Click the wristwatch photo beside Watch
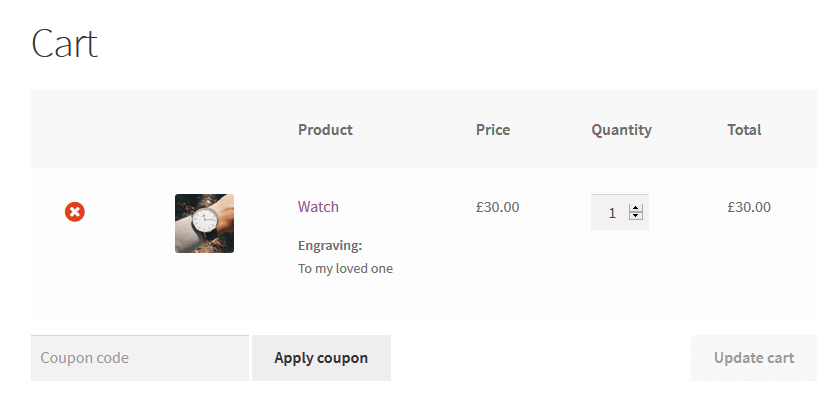Screen dimensions: 839x405 point(204,223)
